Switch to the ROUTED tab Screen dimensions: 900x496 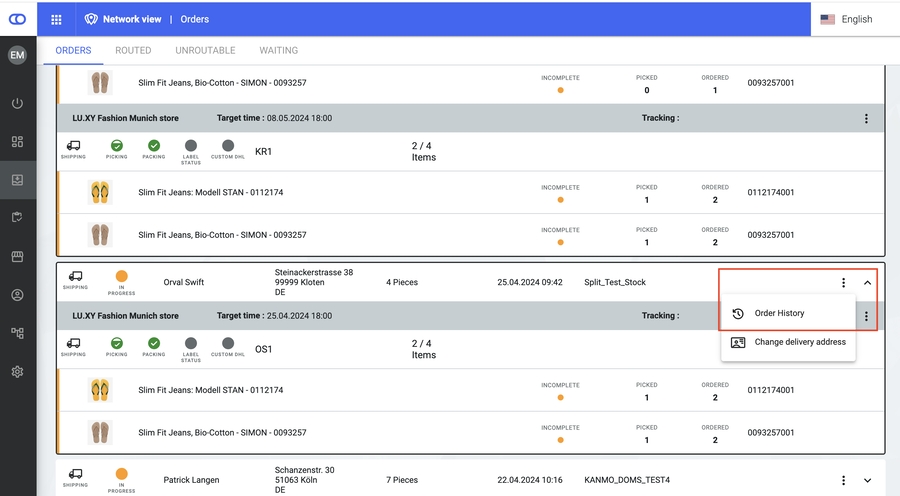tap(133, 50)
